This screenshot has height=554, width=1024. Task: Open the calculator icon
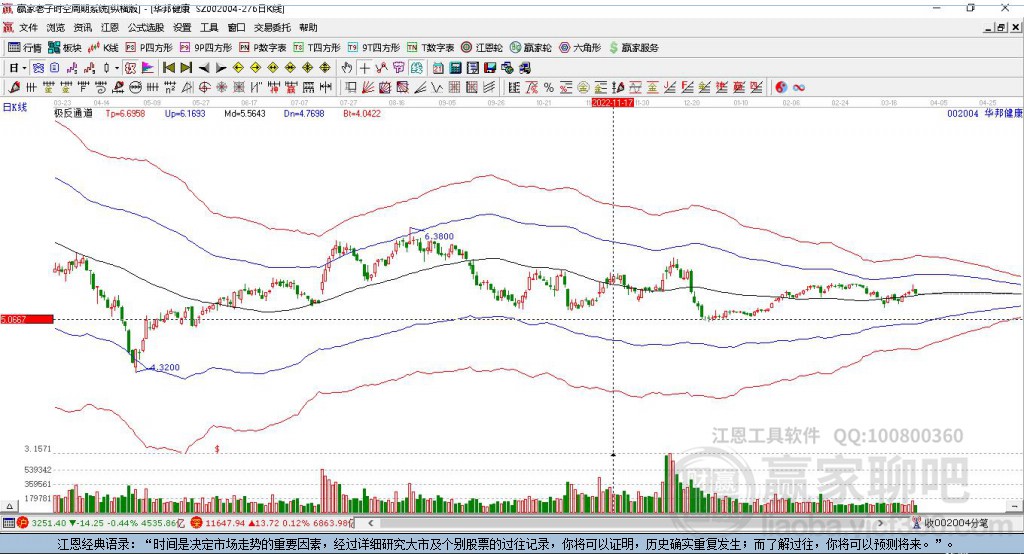455,68
